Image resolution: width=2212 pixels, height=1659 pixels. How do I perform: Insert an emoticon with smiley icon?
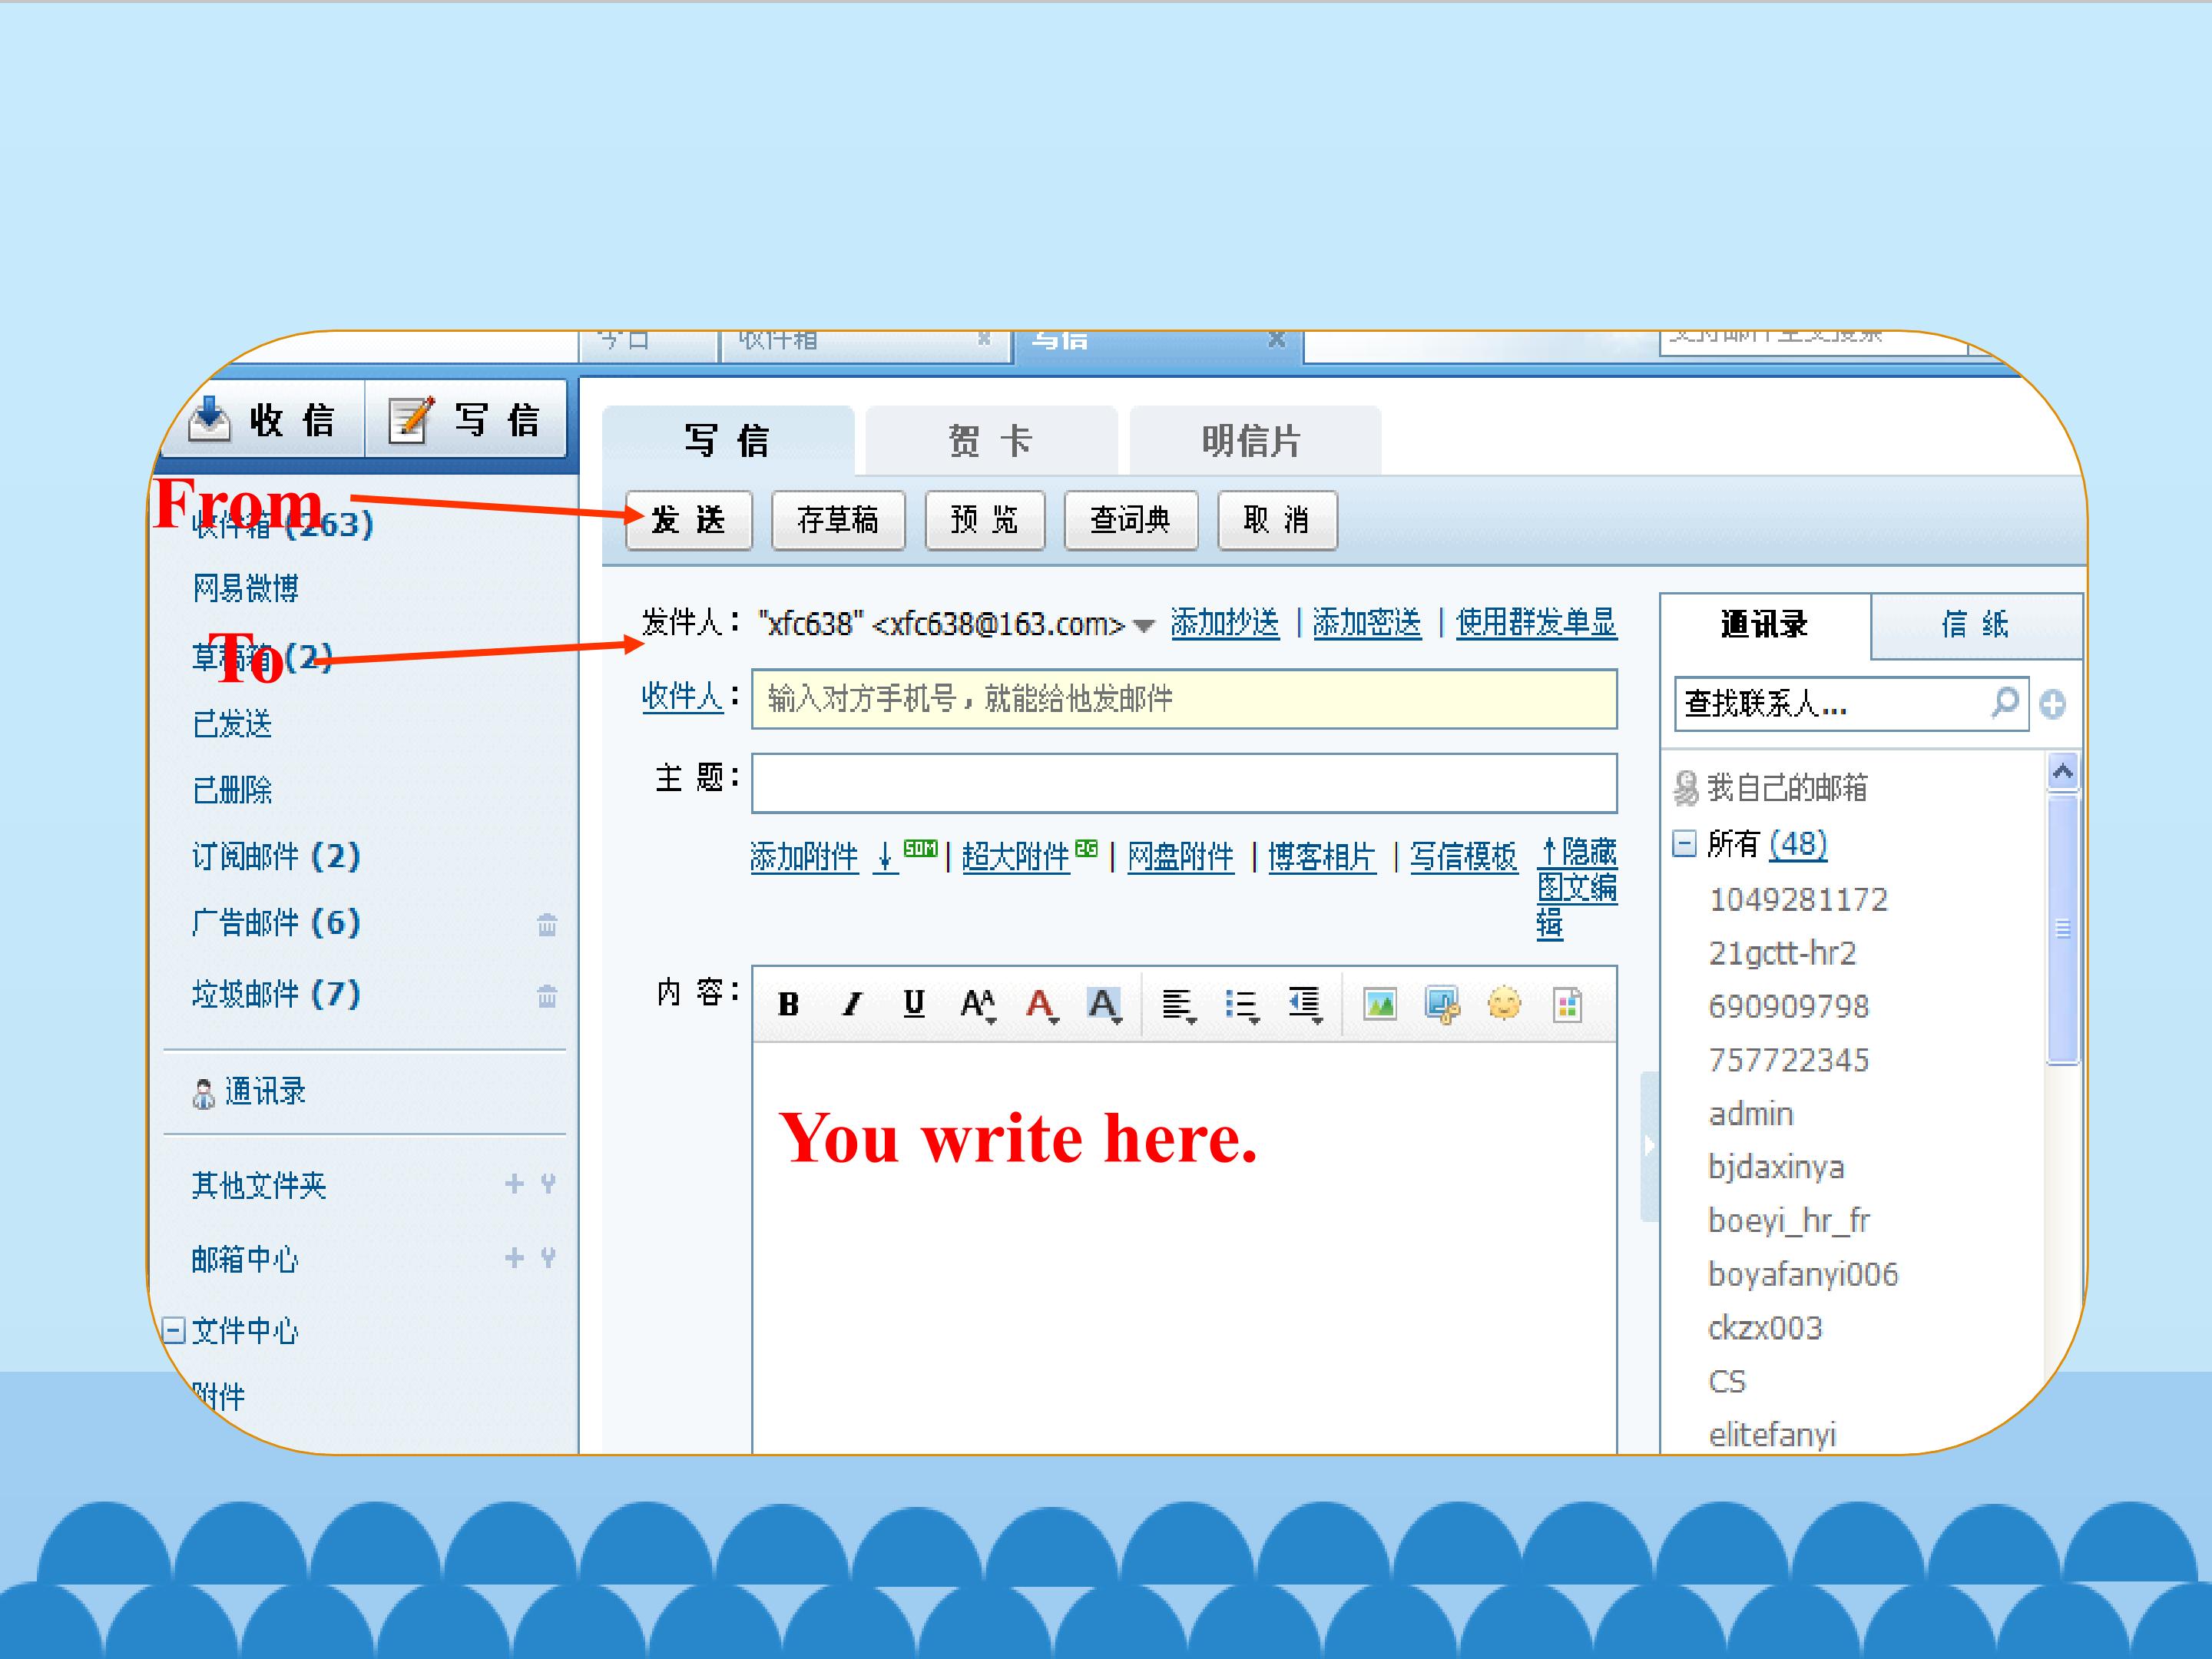click(1504, 1004)
